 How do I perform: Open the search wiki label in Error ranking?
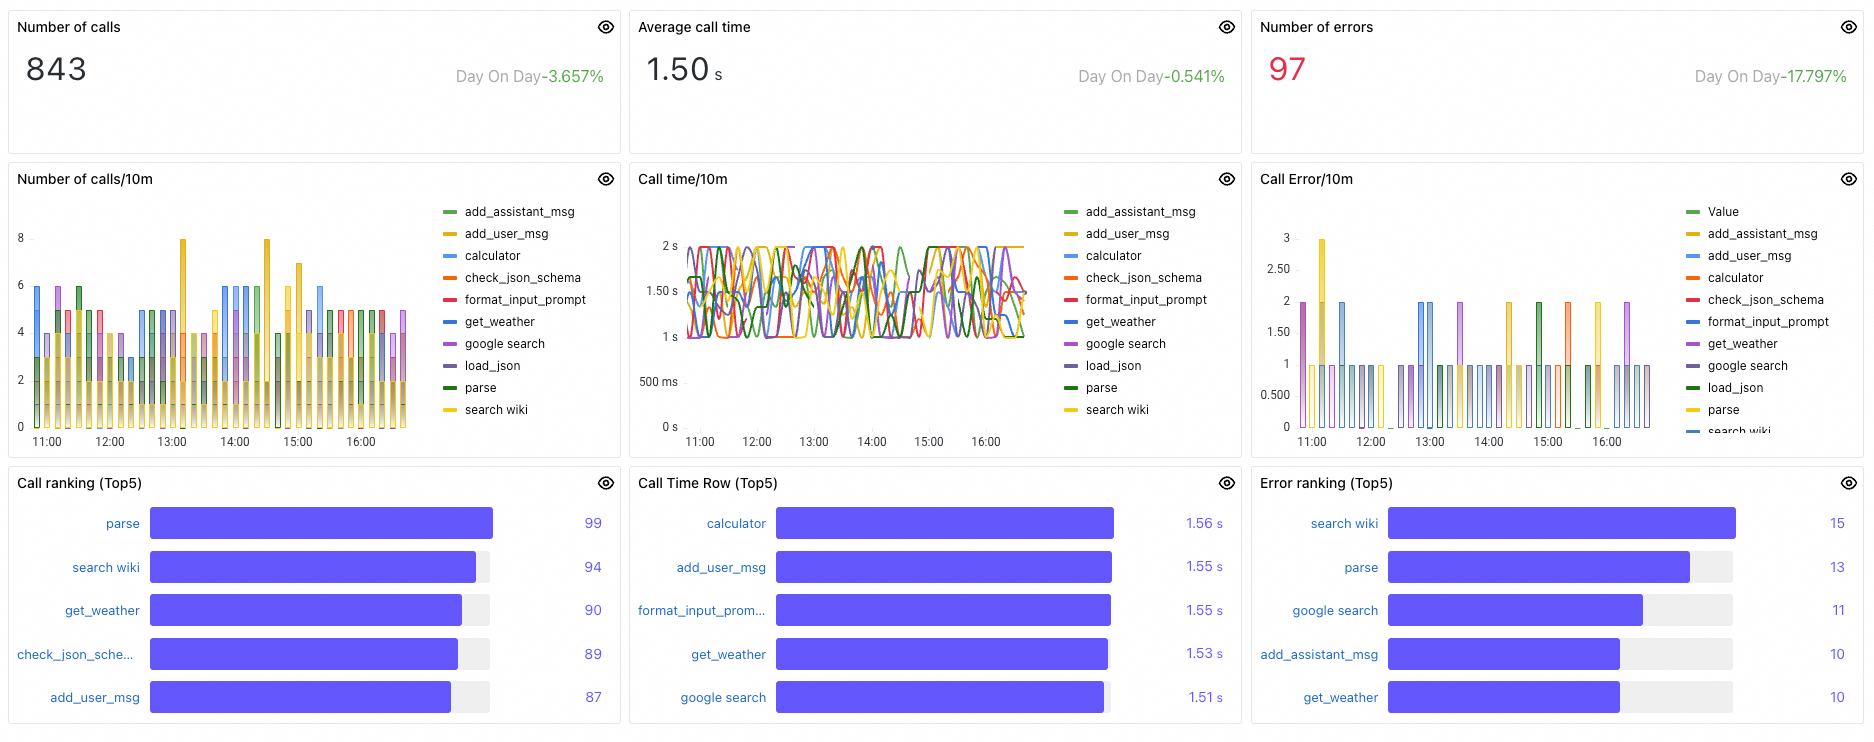1344,523
